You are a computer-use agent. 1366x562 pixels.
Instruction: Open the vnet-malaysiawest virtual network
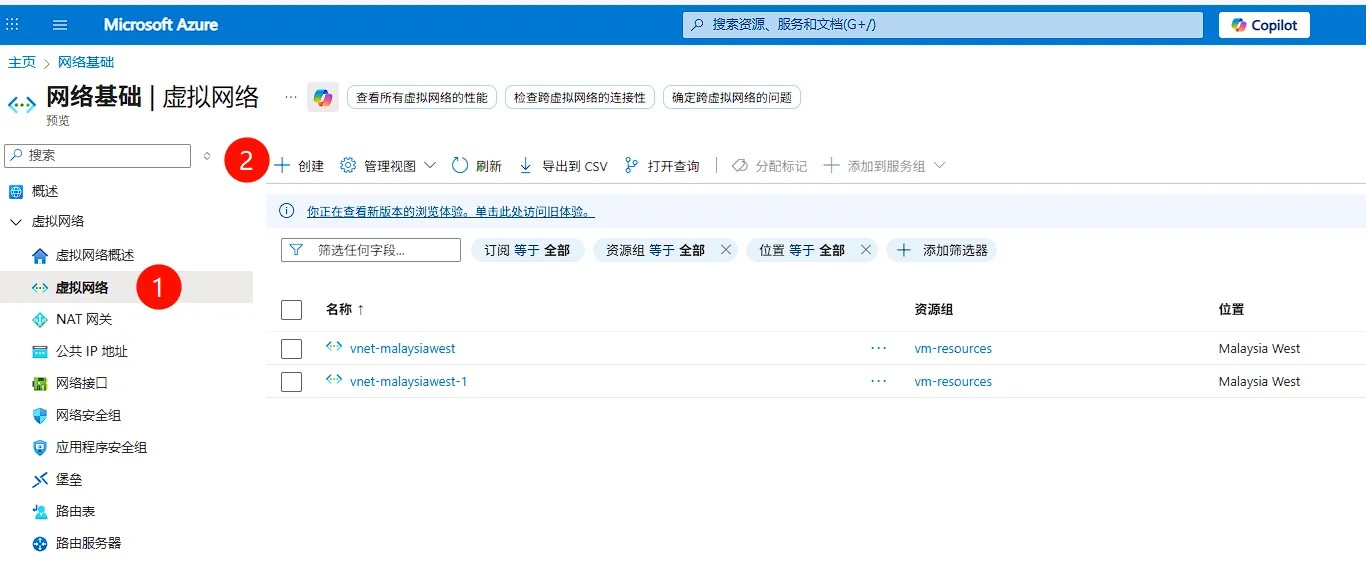pyautogui.click(x=403, y=349)
